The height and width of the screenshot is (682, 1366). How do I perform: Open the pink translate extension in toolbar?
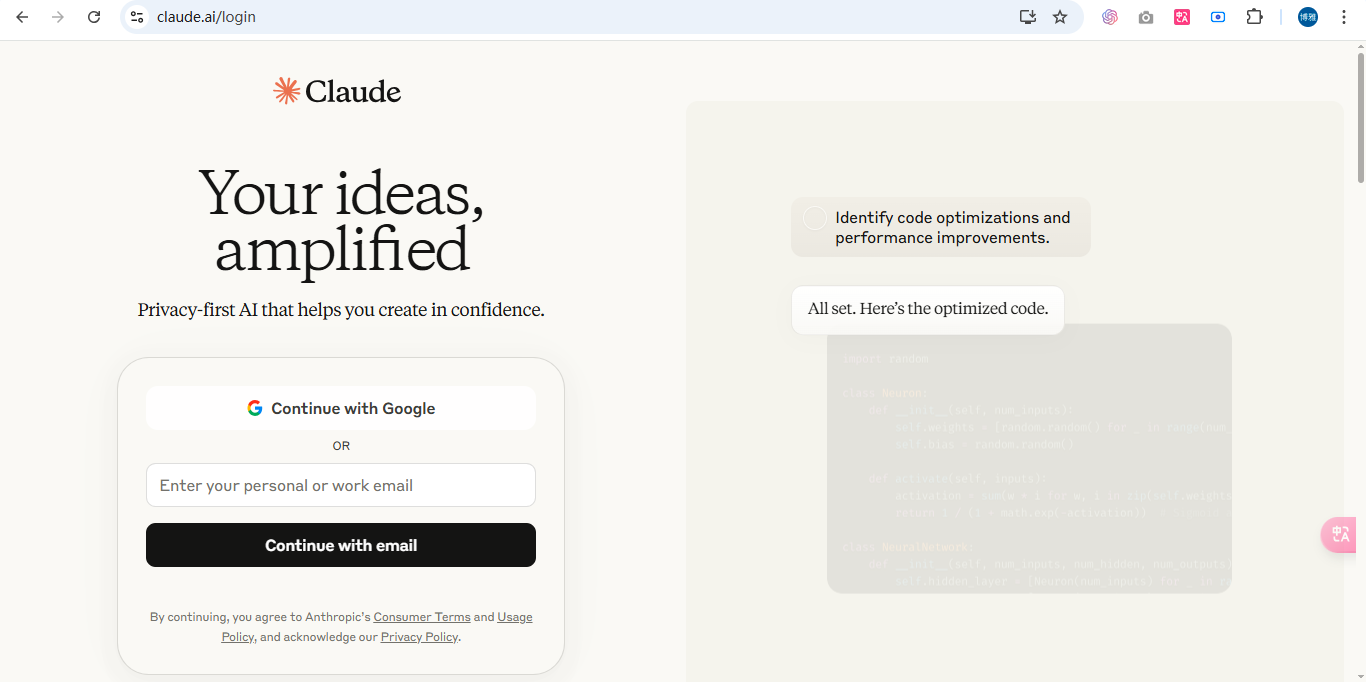pyautogui.click(x=1182, y=17)
